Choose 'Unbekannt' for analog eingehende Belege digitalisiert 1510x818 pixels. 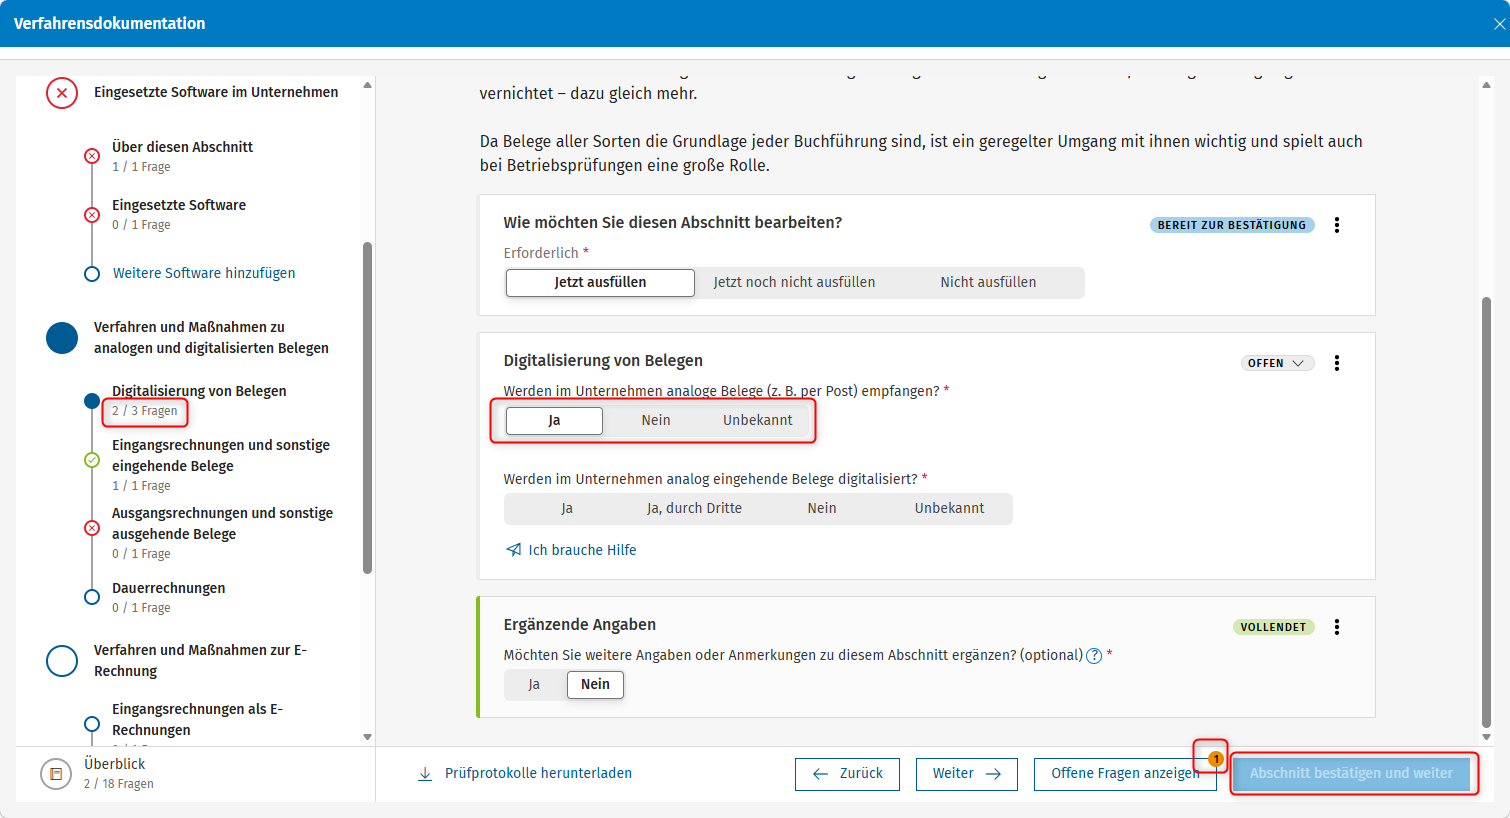(949, 509)
